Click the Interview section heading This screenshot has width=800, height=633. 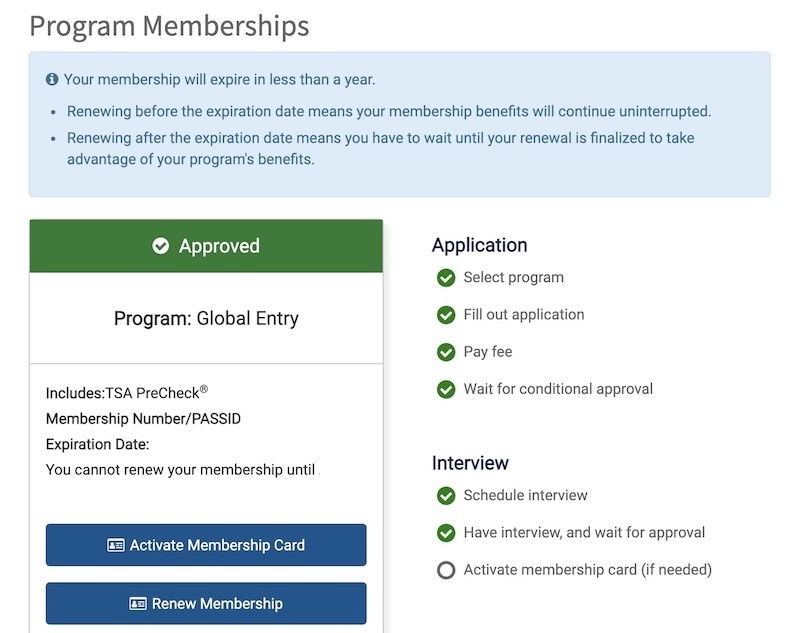(x=470, y=463)
